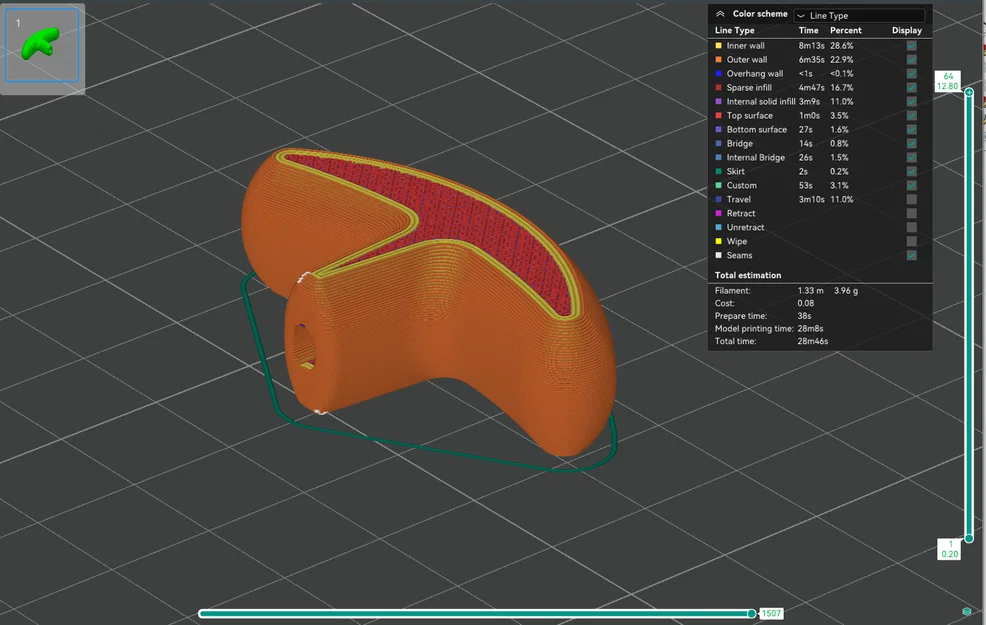
Task: Select the Top surface legend label
Action: pyautogui.click(x=750, y=116)
